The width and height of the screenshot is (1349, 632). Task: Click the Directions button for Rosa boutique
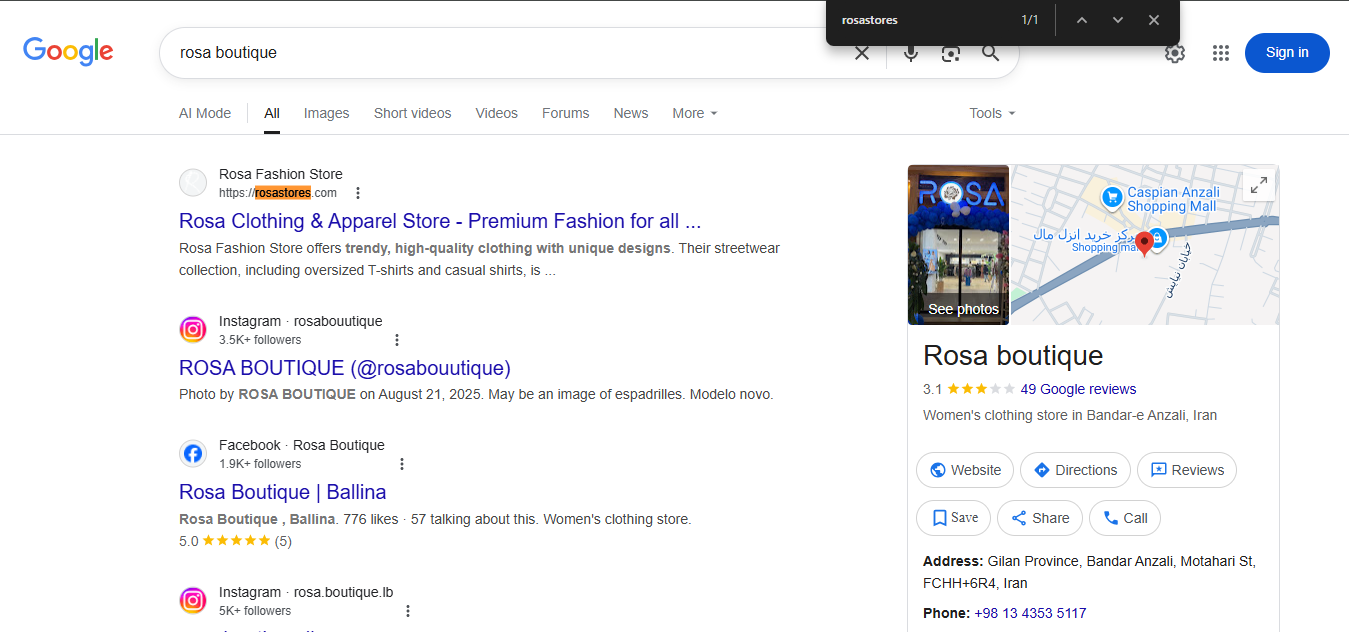1076,470
